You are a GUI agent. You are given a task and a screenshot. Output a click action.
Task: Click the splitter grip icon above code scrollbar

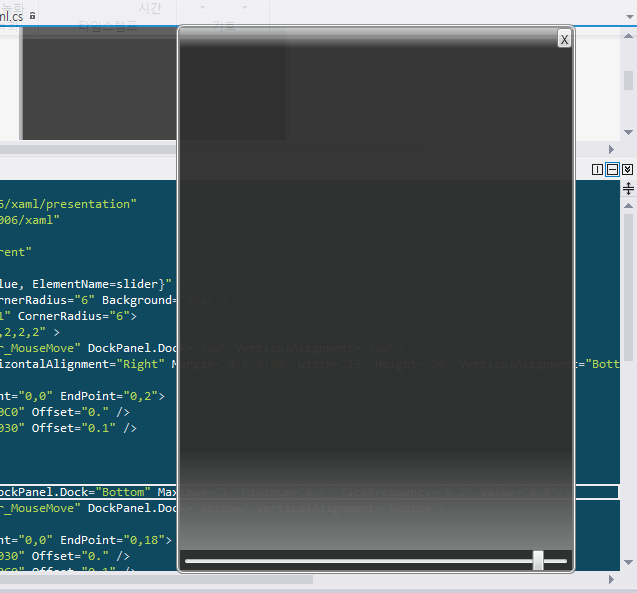coord(628,188)
